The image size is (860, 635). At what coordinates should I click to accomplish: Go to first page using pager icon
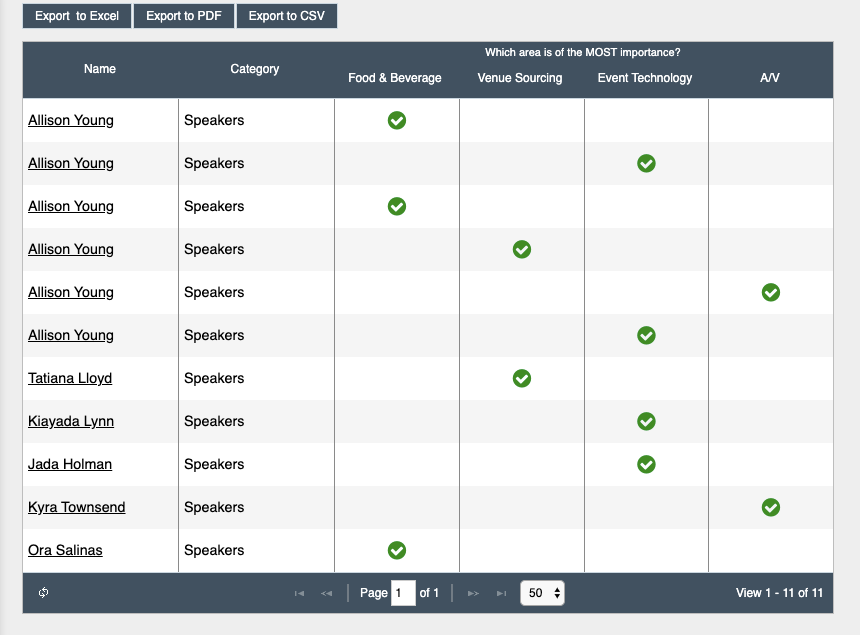click(299, 593)
